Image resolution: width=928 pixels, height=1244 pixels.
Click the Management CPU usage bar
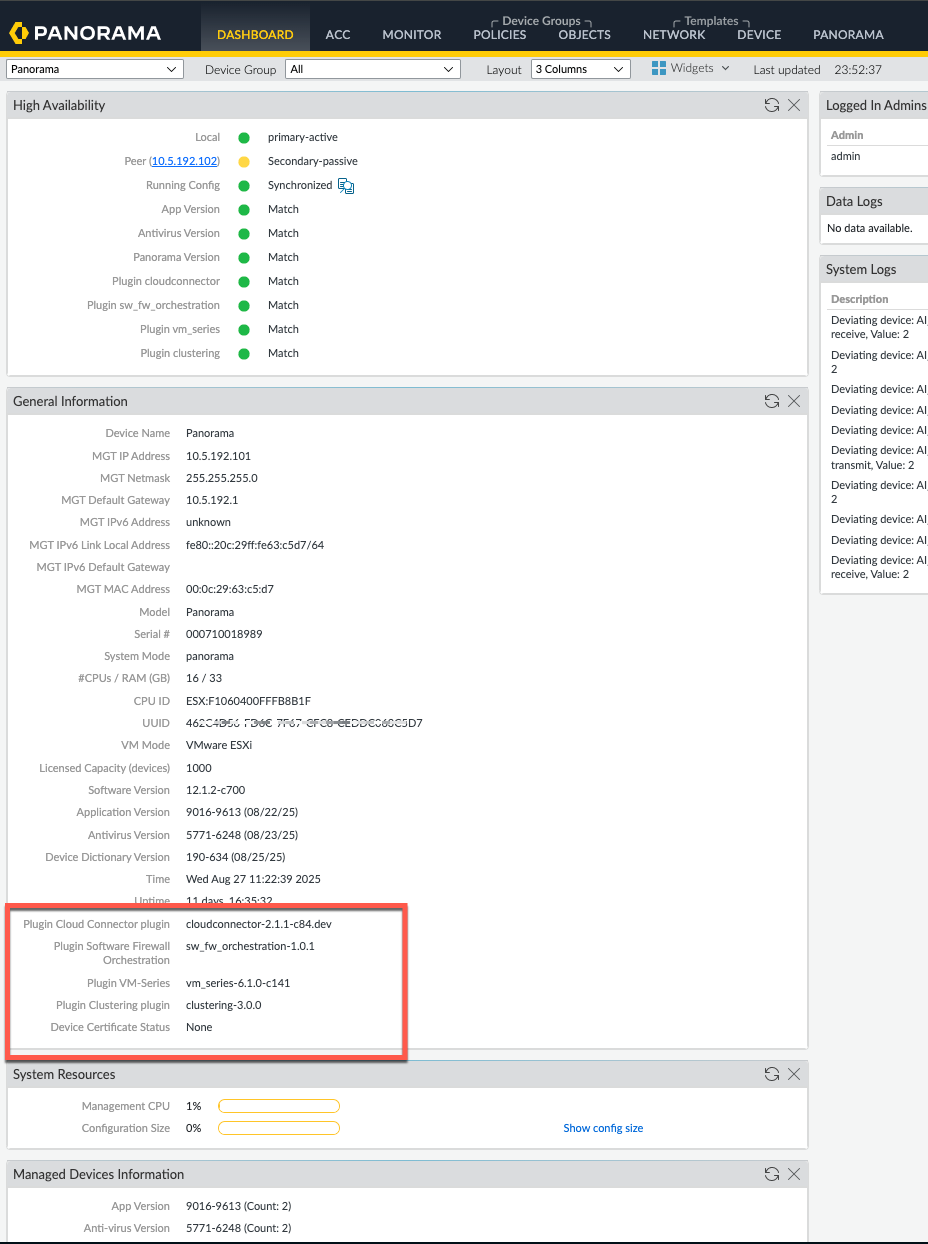(279, 1106)
